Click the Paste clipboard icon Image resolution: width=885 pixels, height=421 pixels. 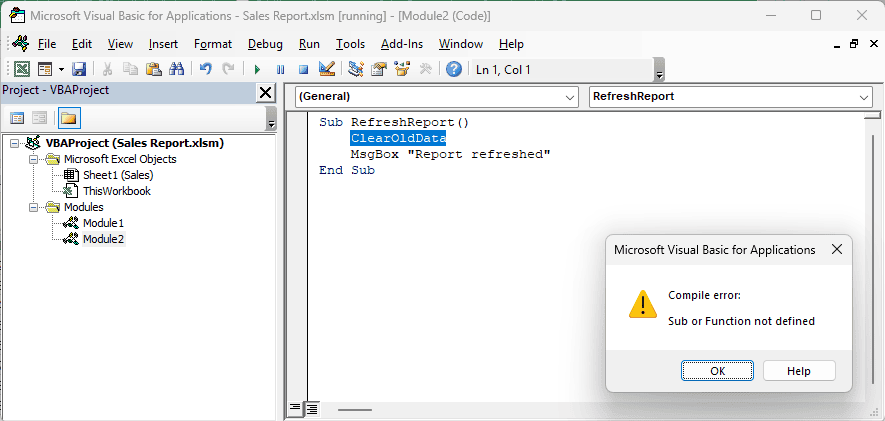pyautogui.click(x=154, y=69)
